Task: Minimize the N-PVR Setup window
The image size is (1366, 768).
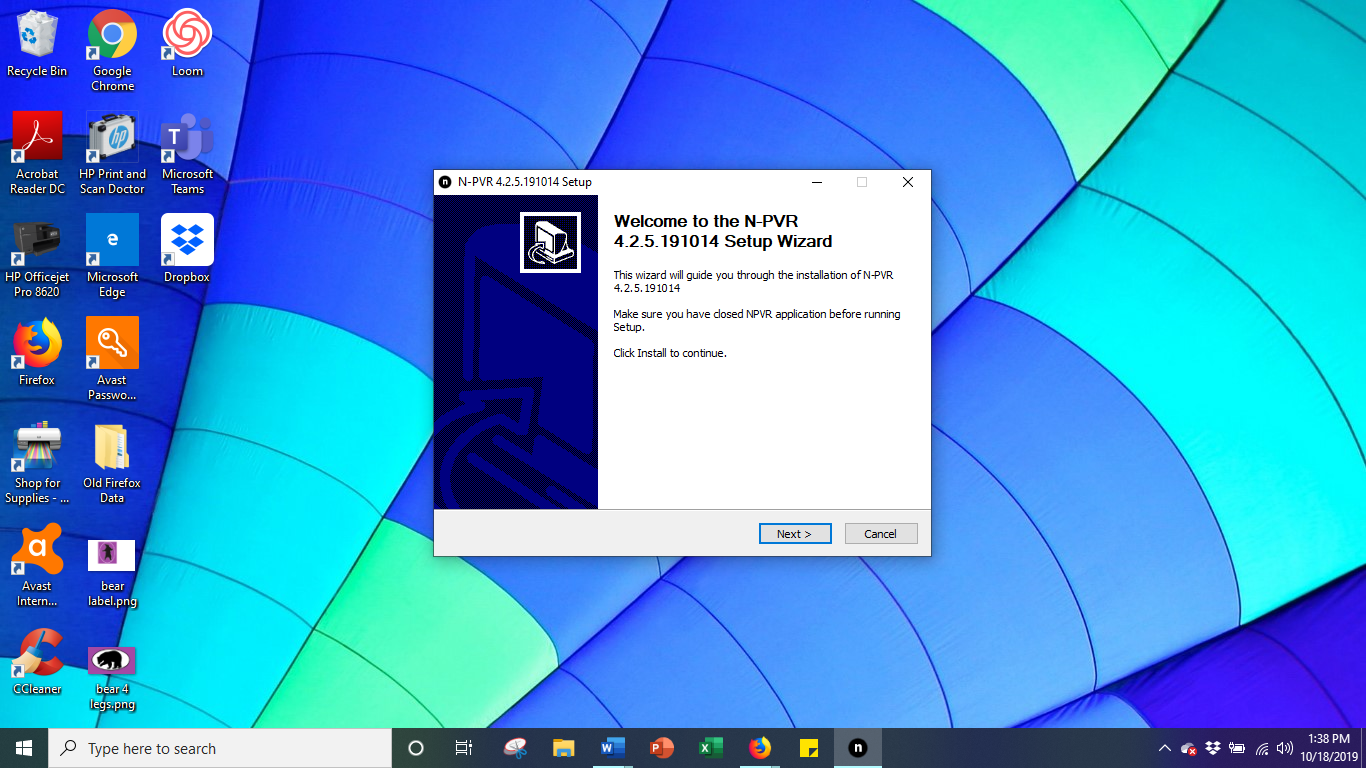Action: [816, 182]
